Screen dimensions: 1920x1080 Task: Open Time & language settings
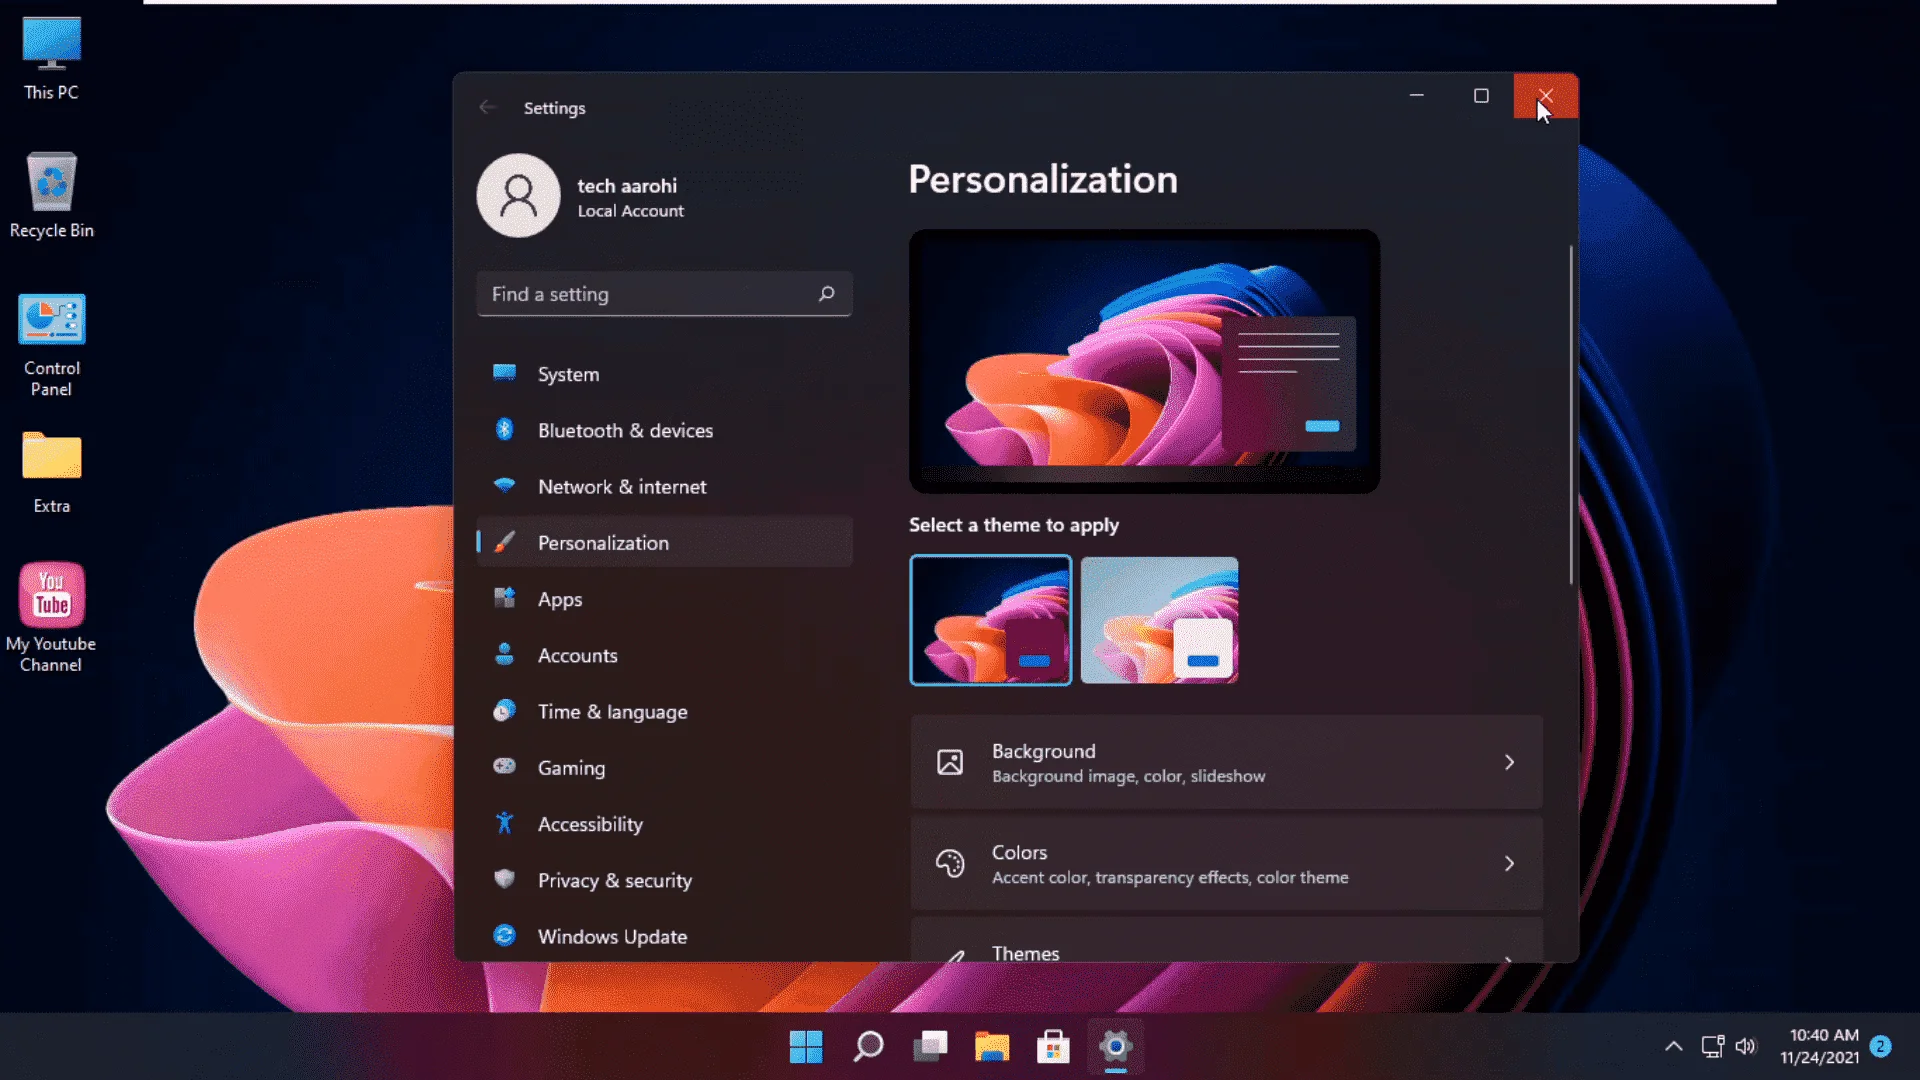pos(664,711)
